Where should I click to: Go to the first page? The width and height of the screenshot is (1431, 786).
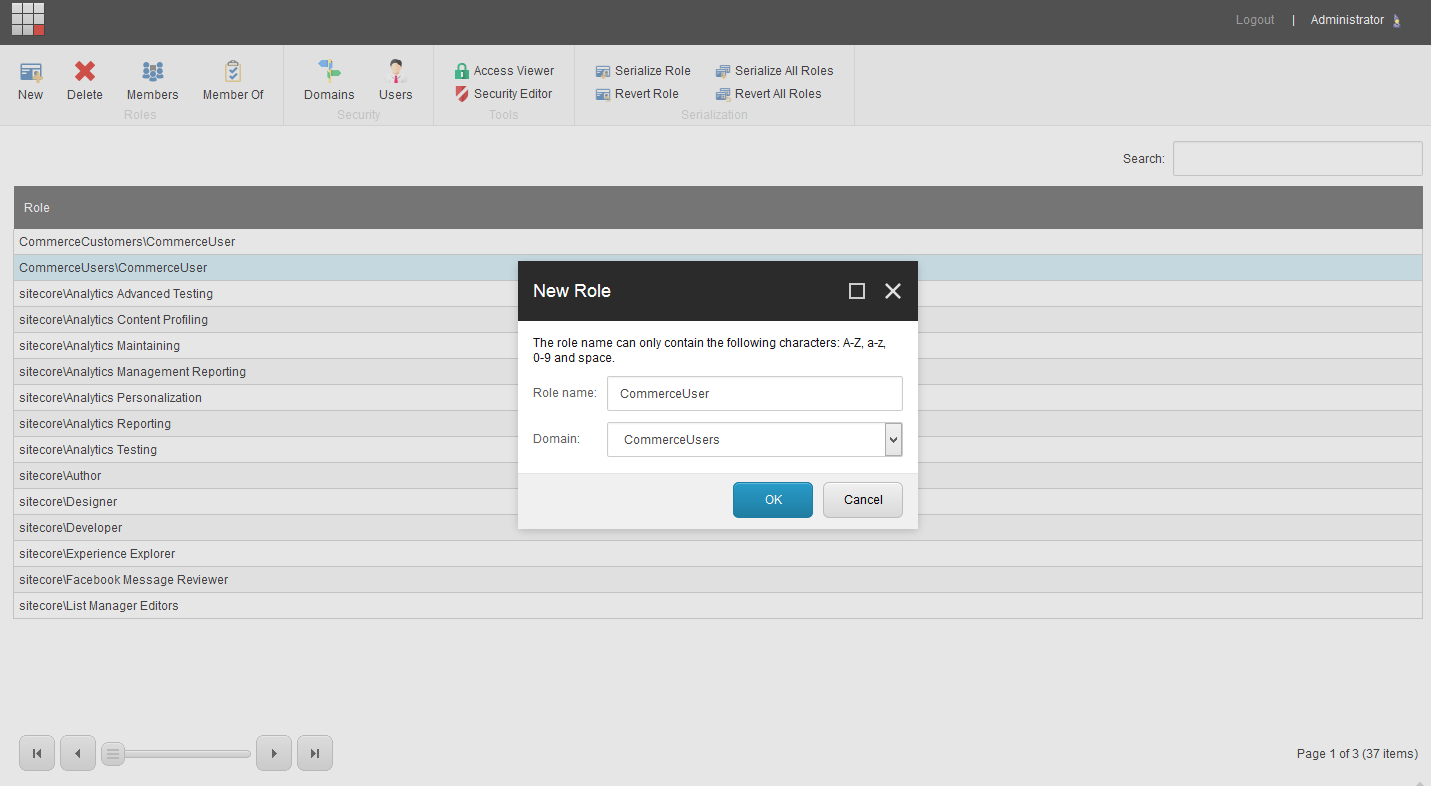pyautogui.click(x=37, y=753)
